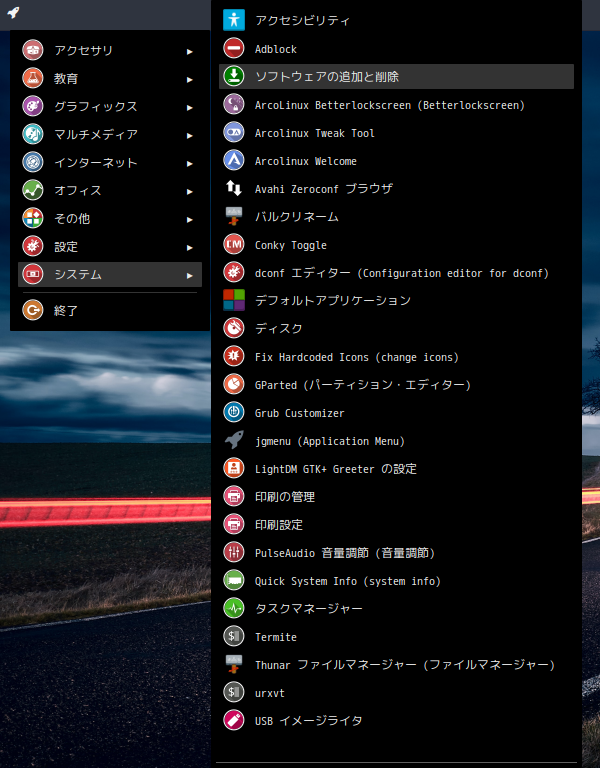Click the タスクマネージャー green pulse icon

(x=234, y=608)
